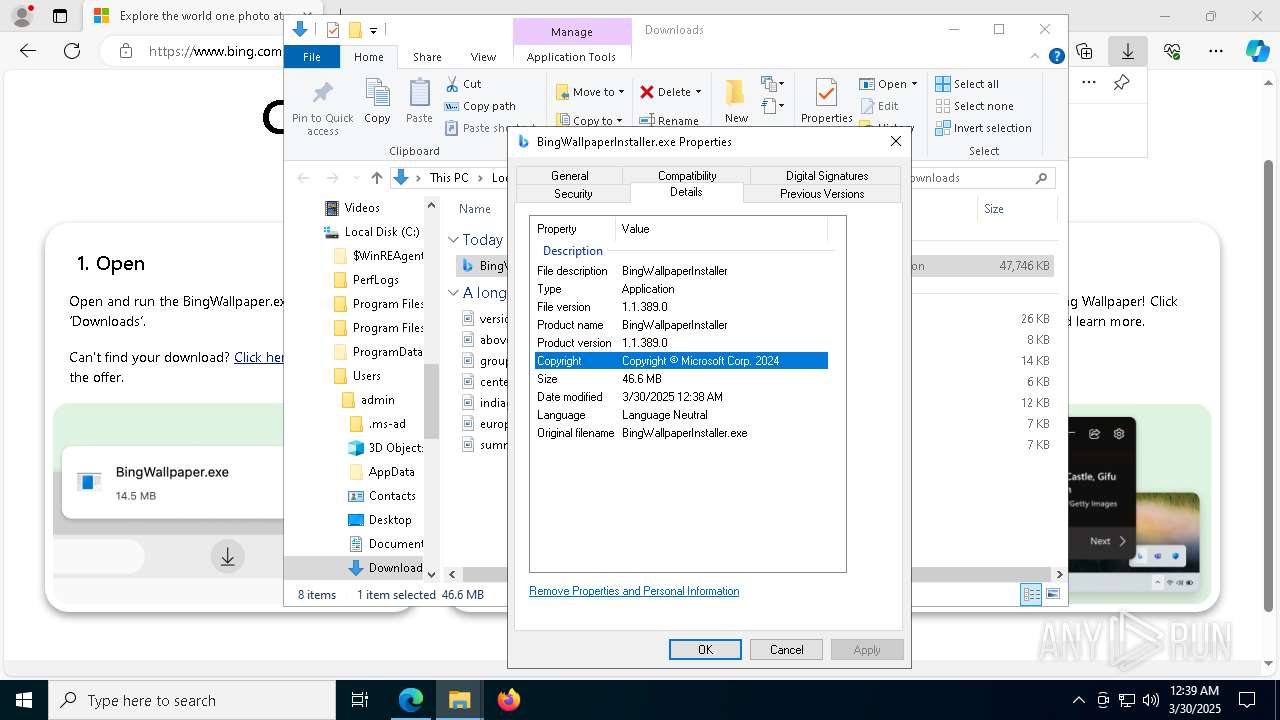This screenshot has width=1280, height=720.
Task: Open the Security tab in Properties
Action: 573,194
